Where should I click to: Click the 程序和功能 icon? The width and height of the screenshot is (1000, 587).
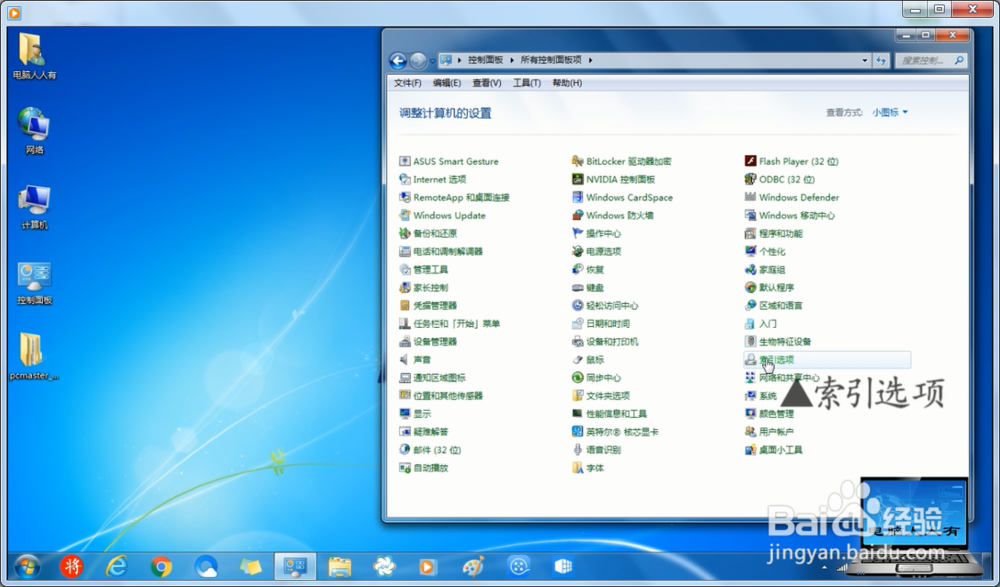[x=750, y=234]
